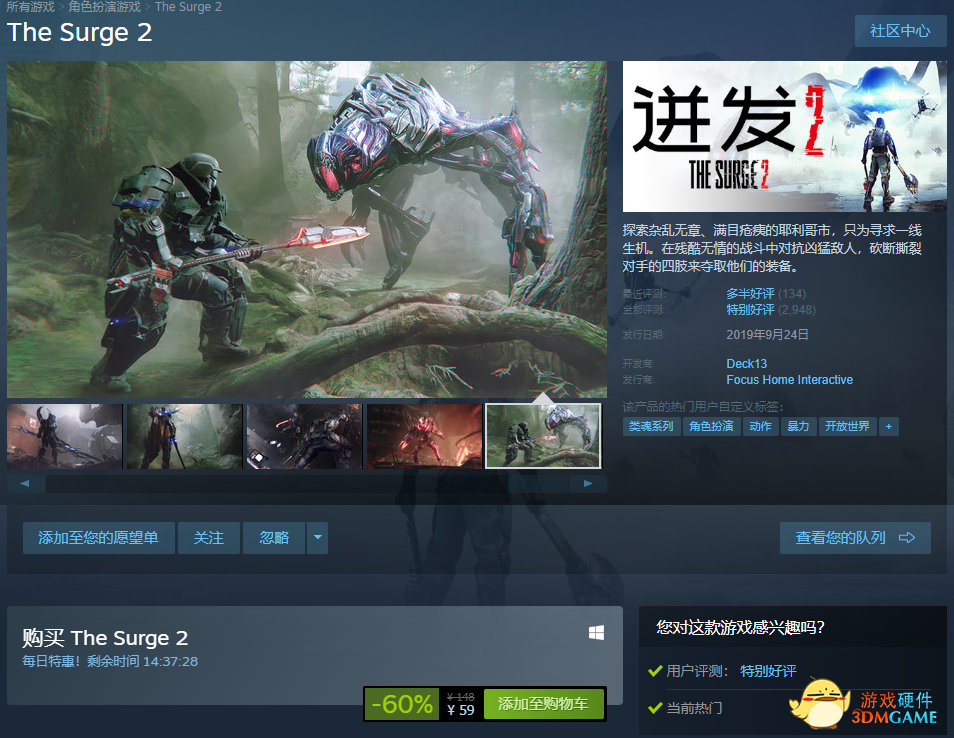Click the 每日特惠 remaining time countdown
954x738 pixels.
pos(110,661)
